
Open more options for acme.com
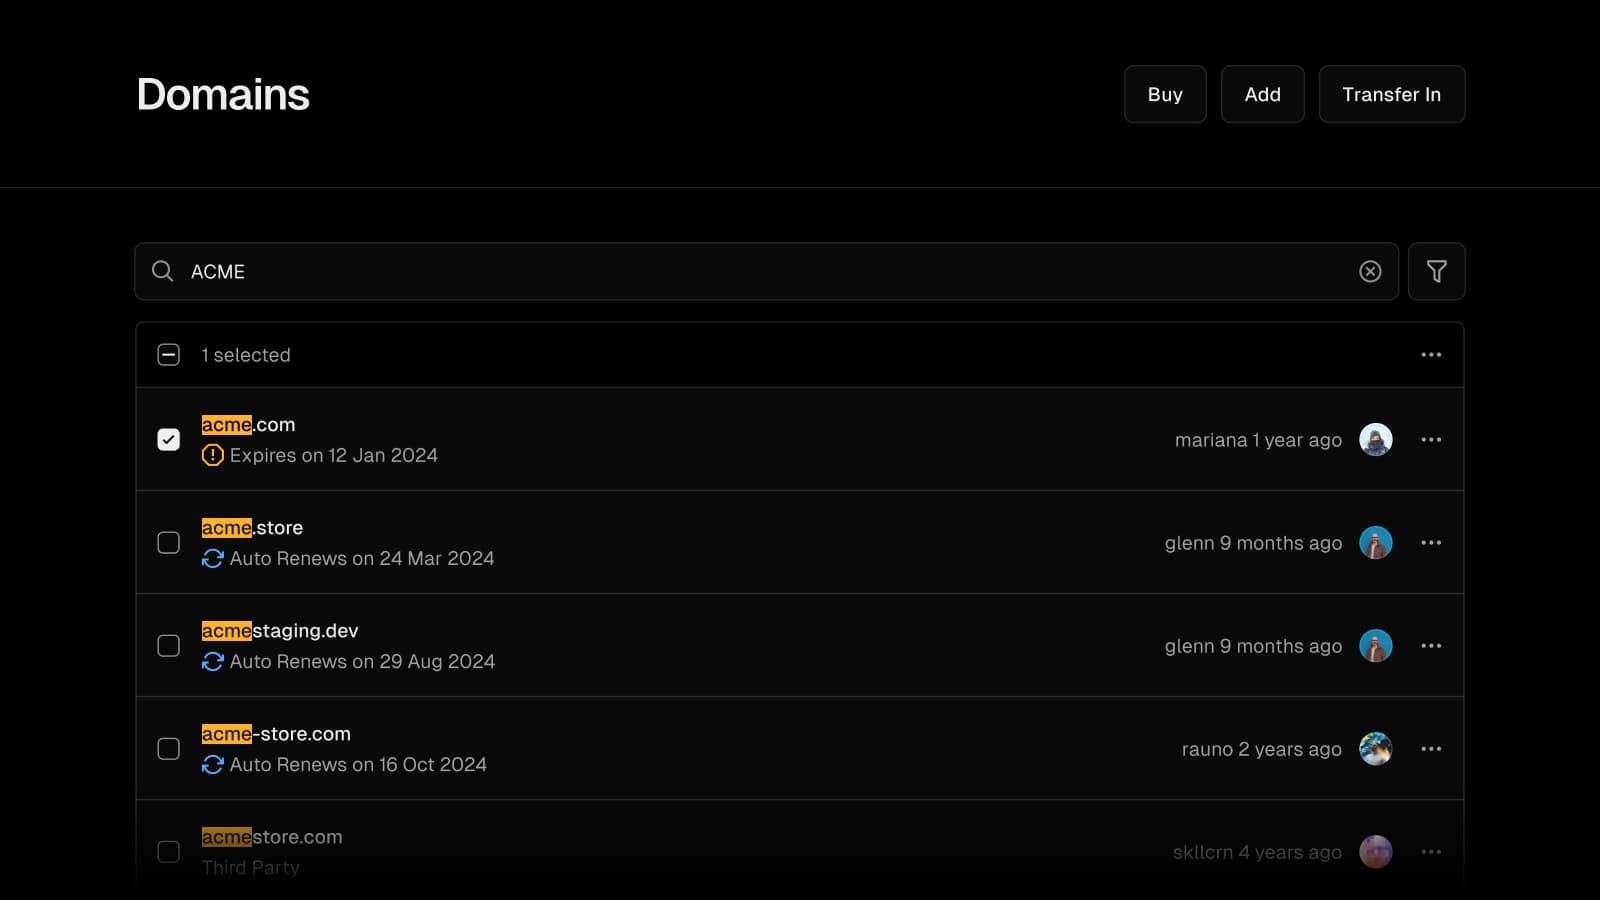click(1431, 440)
